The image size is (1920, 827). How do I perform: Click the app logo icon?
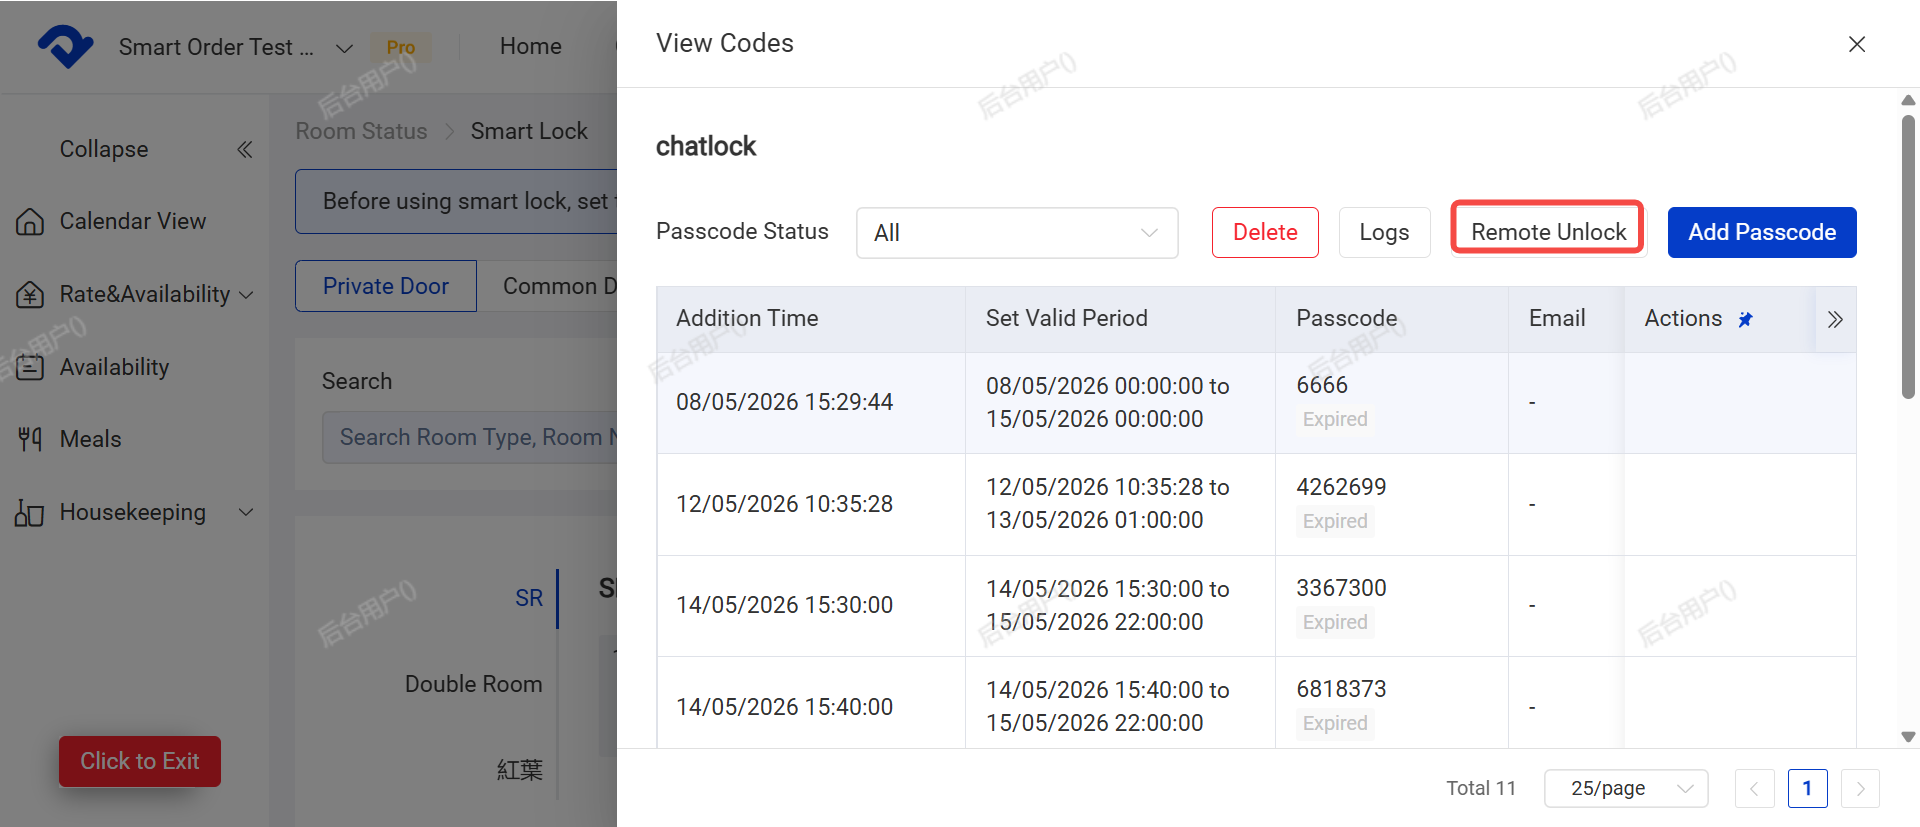pyautogui.click(x=66, y=46)
